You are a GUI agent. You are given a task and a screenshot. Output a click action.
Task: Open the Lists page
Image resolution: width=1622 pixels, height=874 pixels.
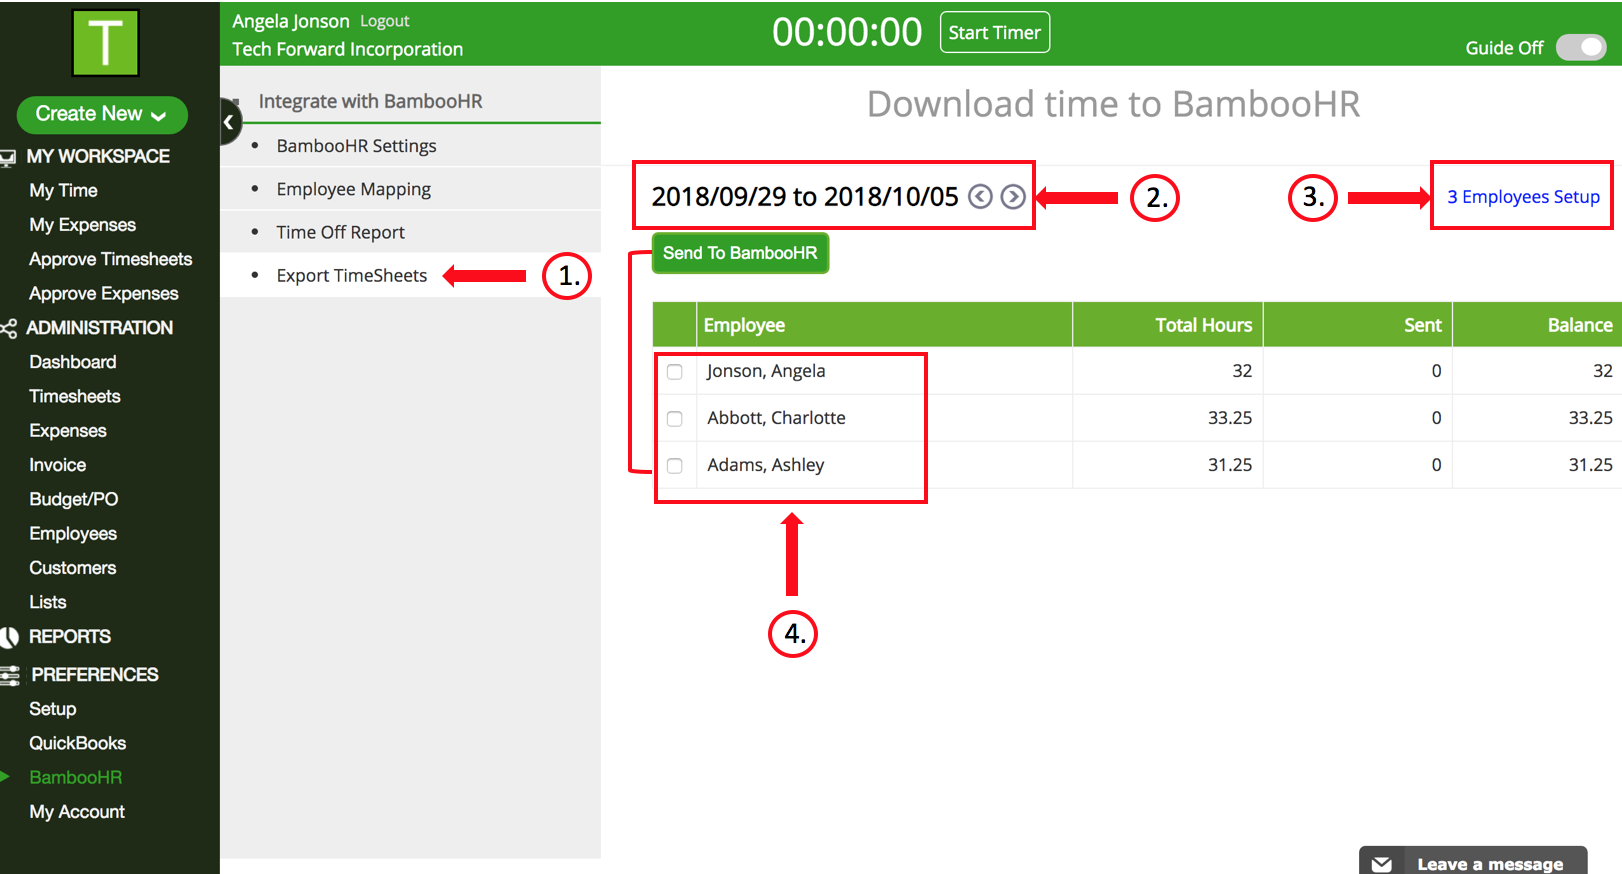click(x=47, y=602)
